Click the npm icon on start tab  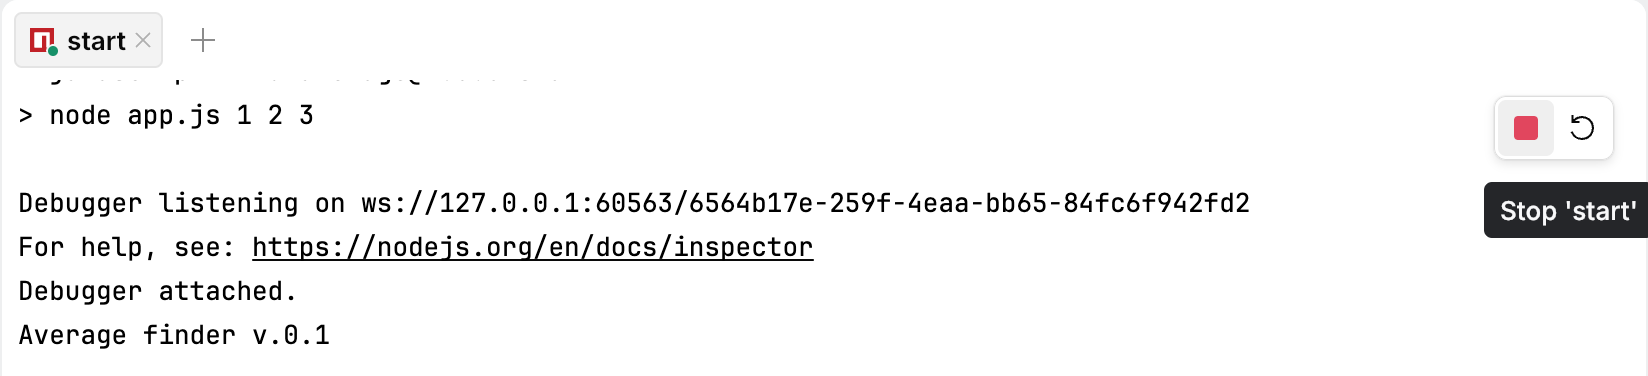pyautogui.click(x=42, y=41)
